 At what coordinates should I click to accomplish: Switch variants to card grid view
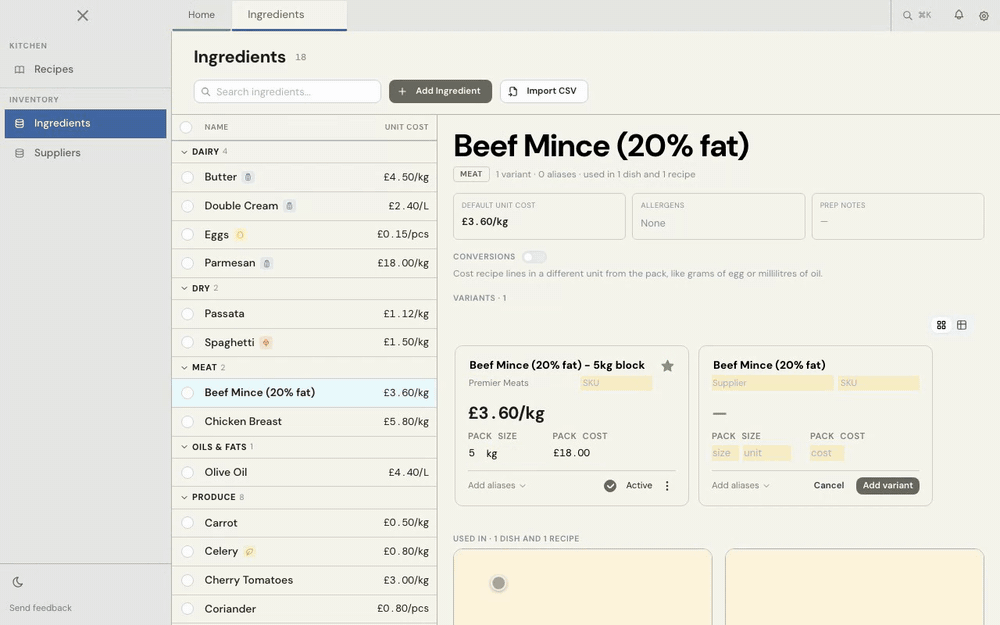941,325
